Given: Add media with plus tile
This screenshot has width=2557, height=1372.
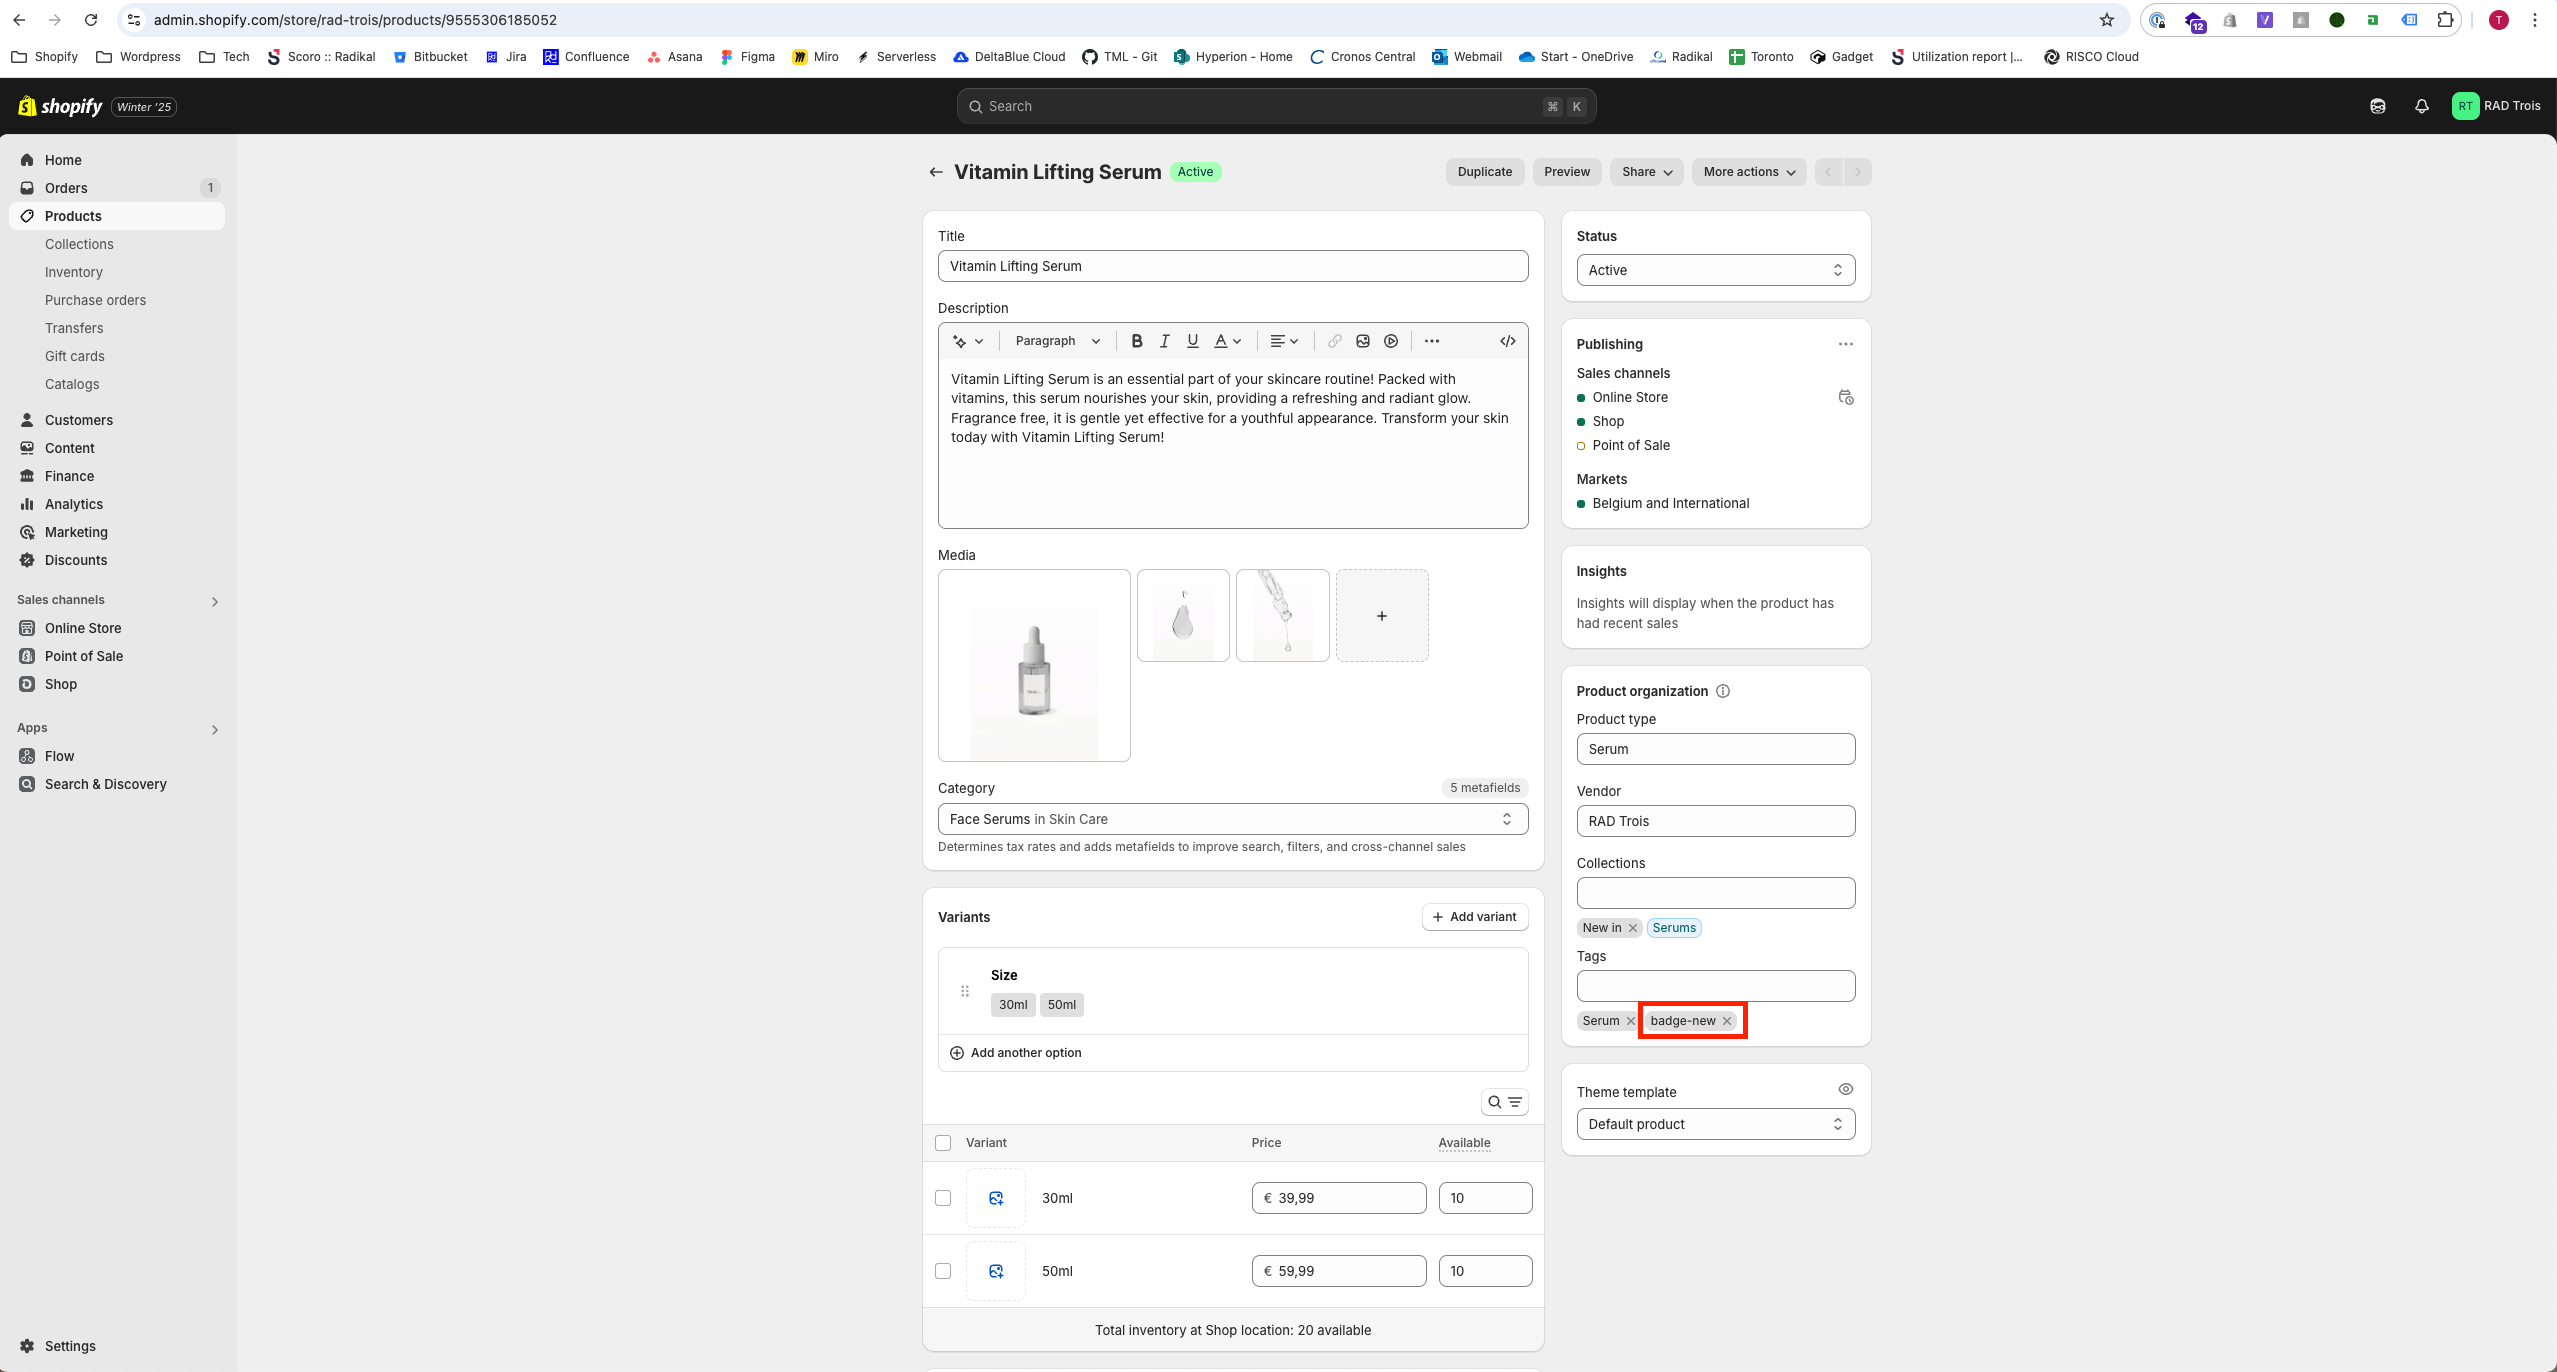Looking at the screenshot, I should pyautogui.click(x=1381, y=616).
